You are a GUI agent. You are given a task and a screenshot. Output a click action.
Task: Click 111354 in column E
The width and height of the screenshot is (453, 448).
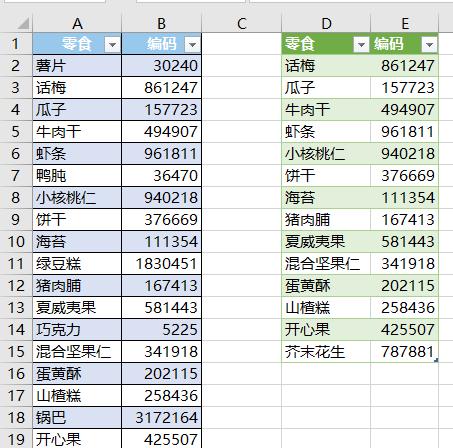404,198
